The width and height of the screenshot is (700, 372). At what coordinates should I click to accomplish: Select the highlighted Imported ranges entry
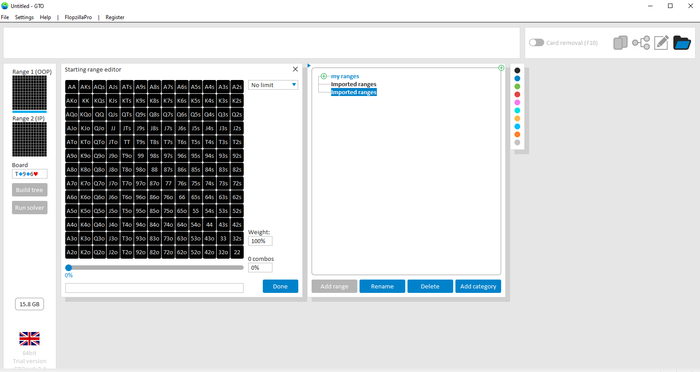(354, 92)
